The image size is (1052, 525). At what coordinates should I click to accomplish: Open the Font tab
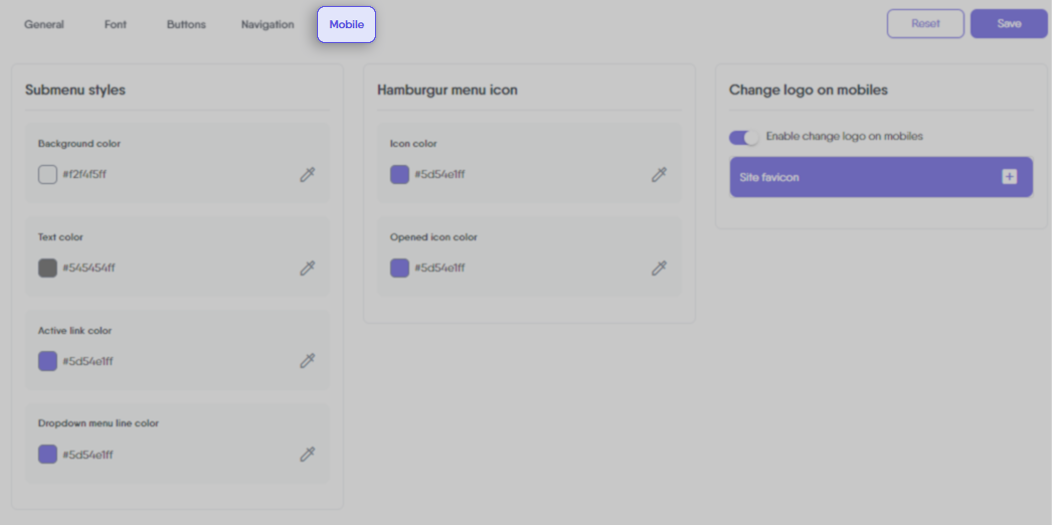point(116,25)
